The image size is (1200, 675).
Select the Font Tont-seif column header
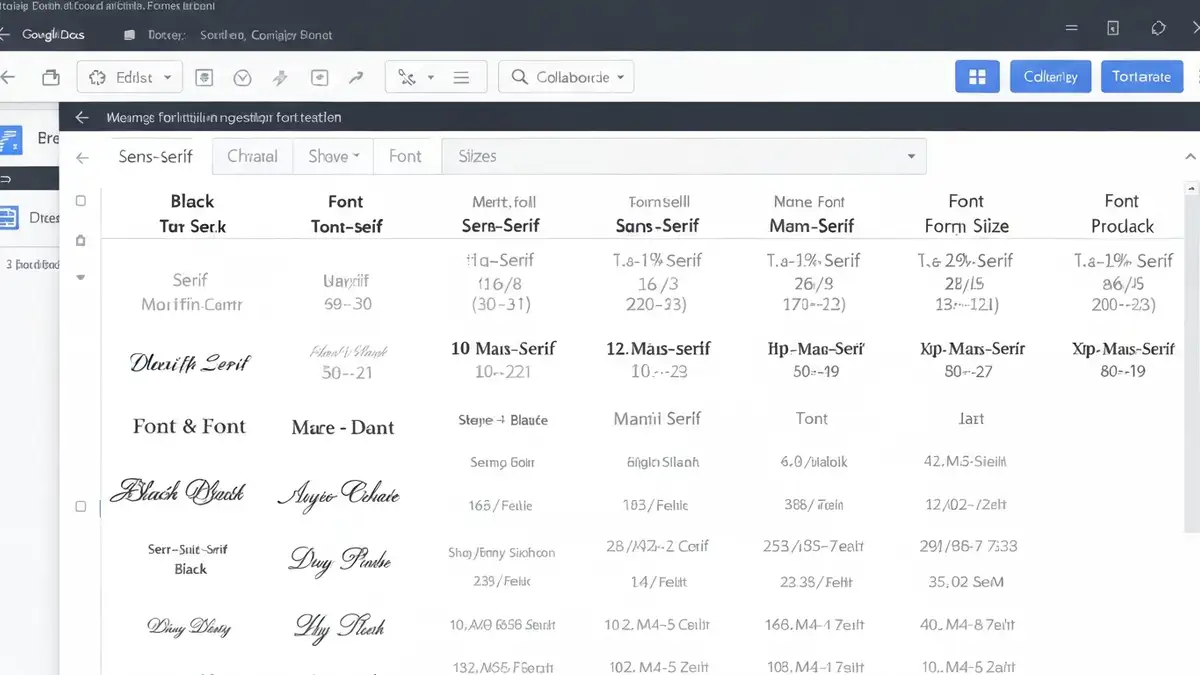(x=346, y=214)
